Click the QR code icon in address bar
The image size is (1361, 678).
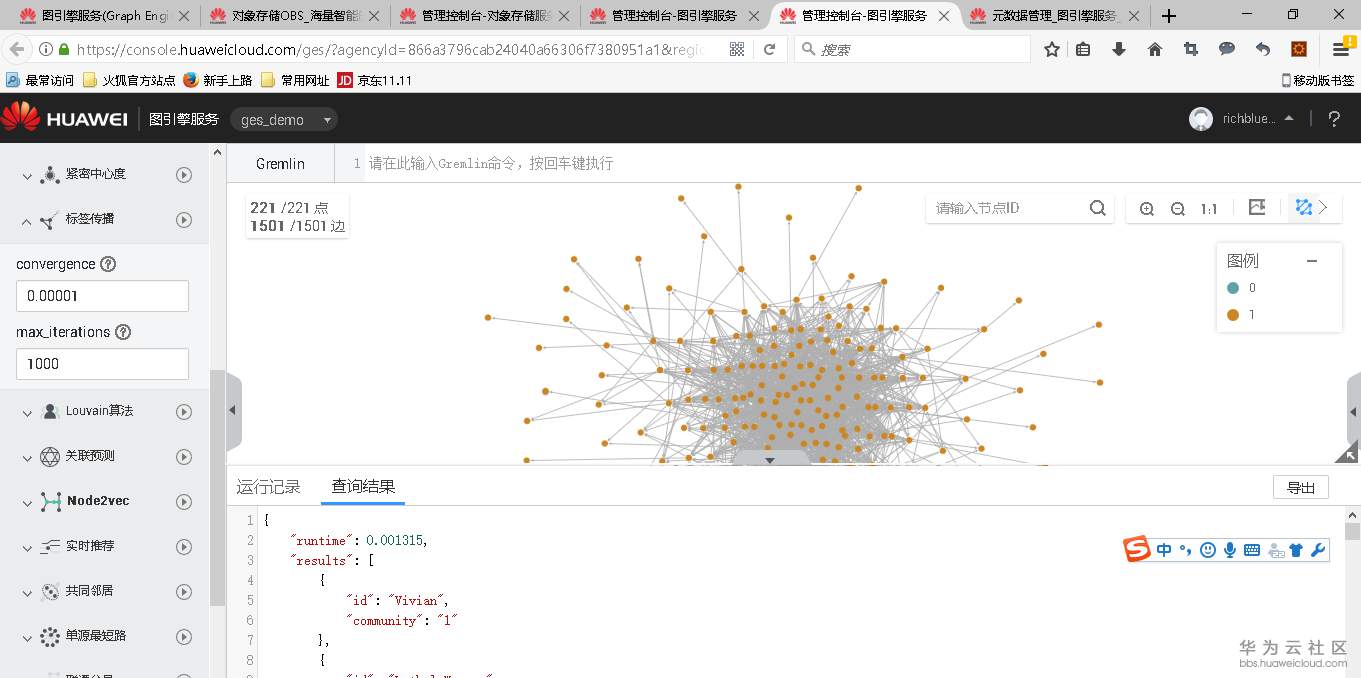coord(737,49)
